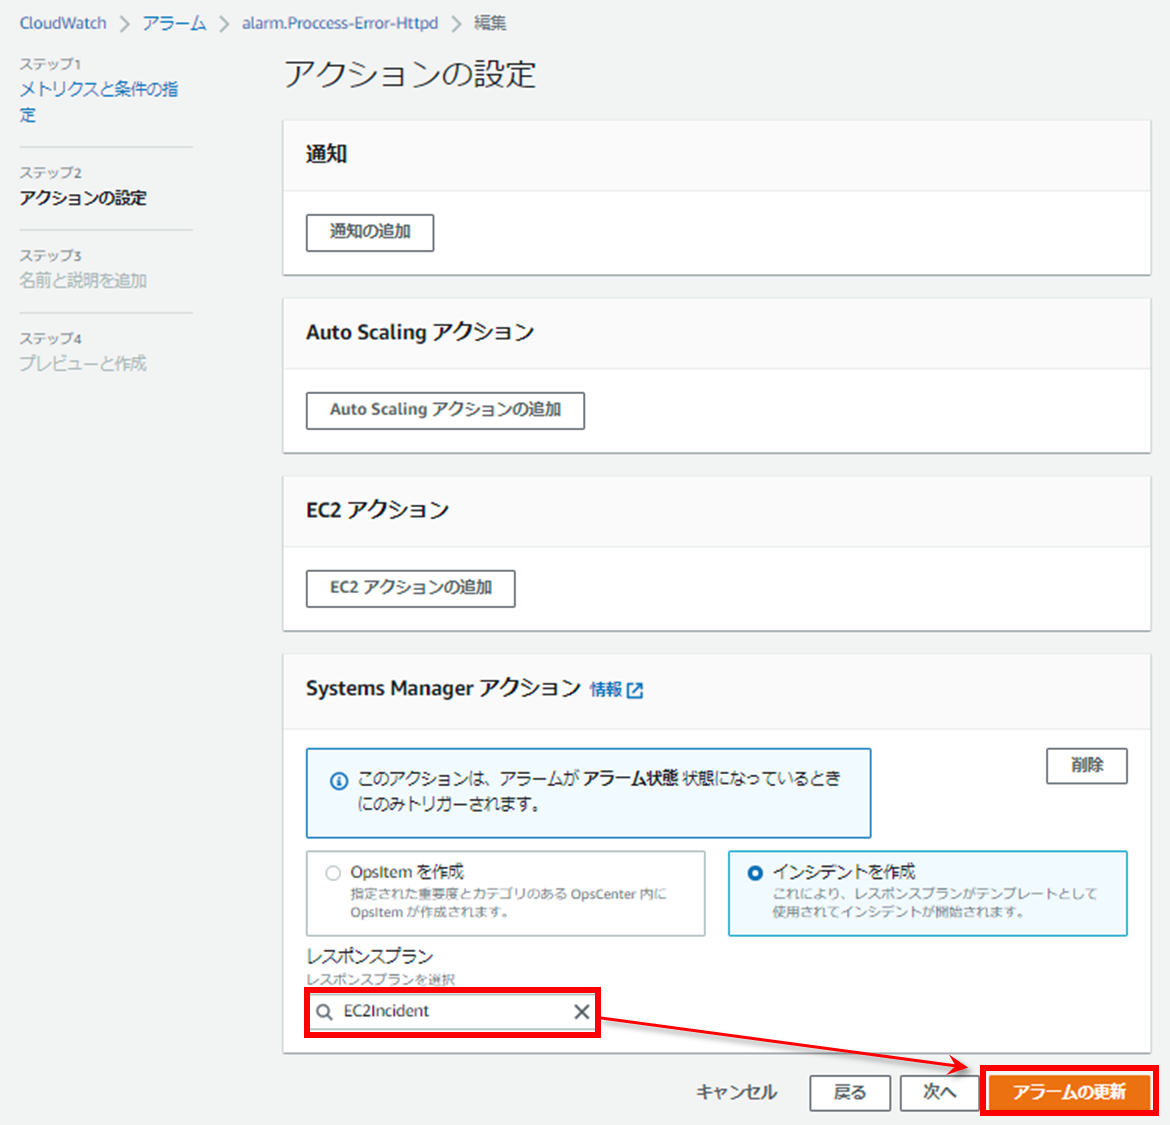1170x1125 pixels.
Task: Open alarm.Proccess-Error-Httpd breadcrumb link
Action: (x=340, y=23)
